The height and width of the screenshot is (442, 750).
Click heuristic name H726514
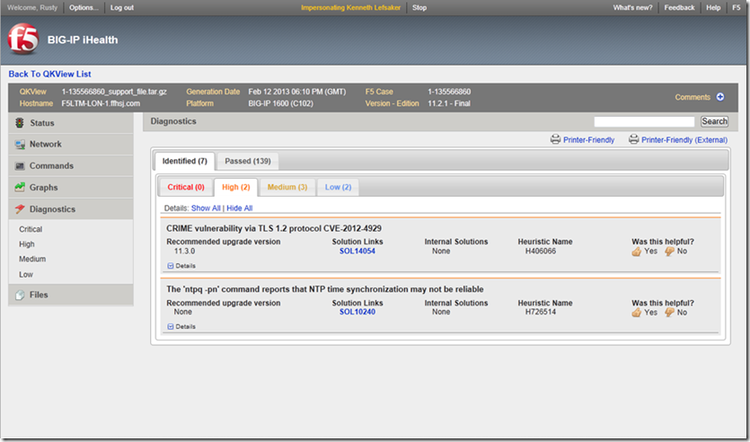(540, 312)
